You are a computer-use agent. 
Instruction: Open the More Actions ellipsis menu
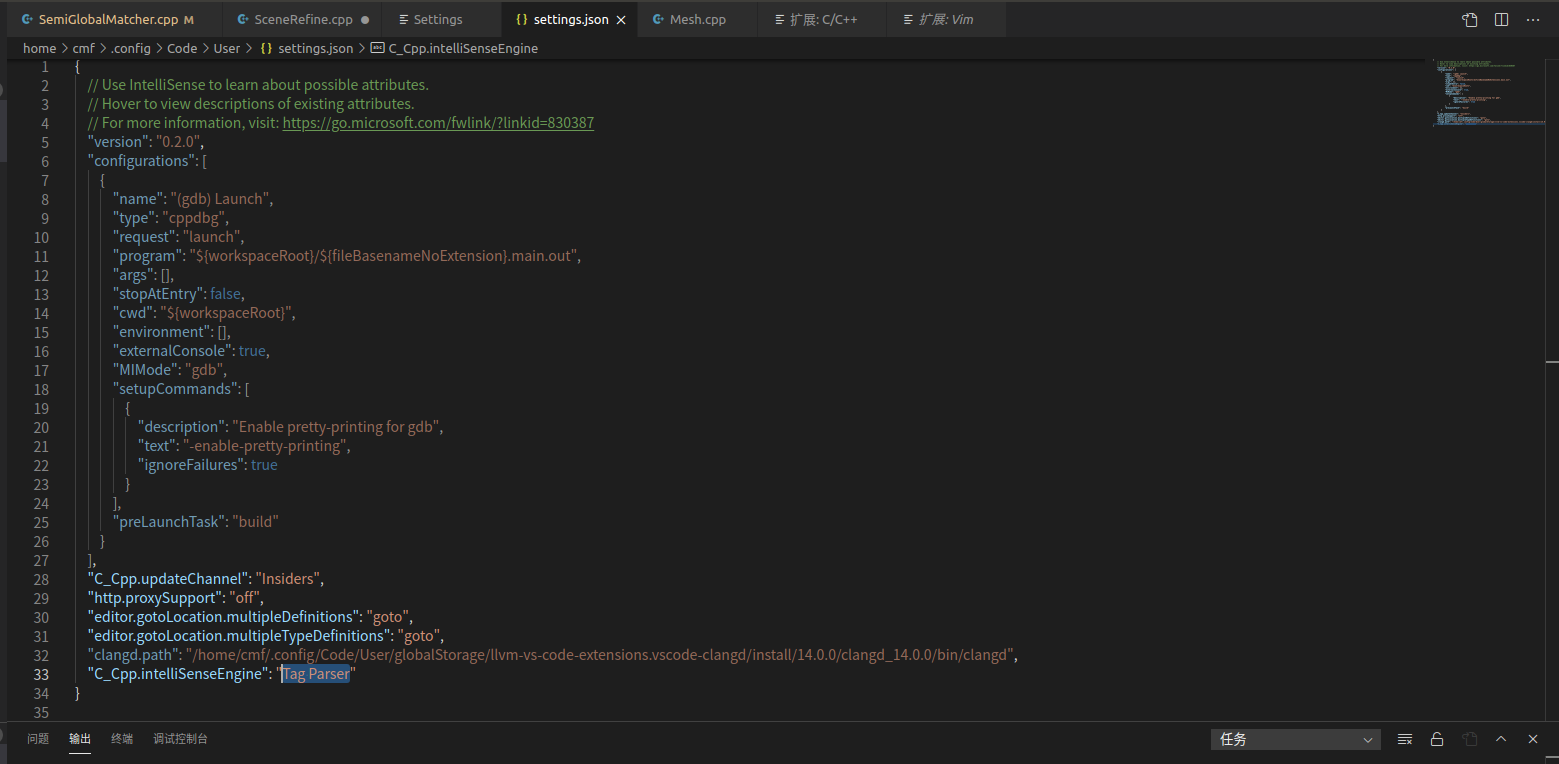coord(1533,20)
